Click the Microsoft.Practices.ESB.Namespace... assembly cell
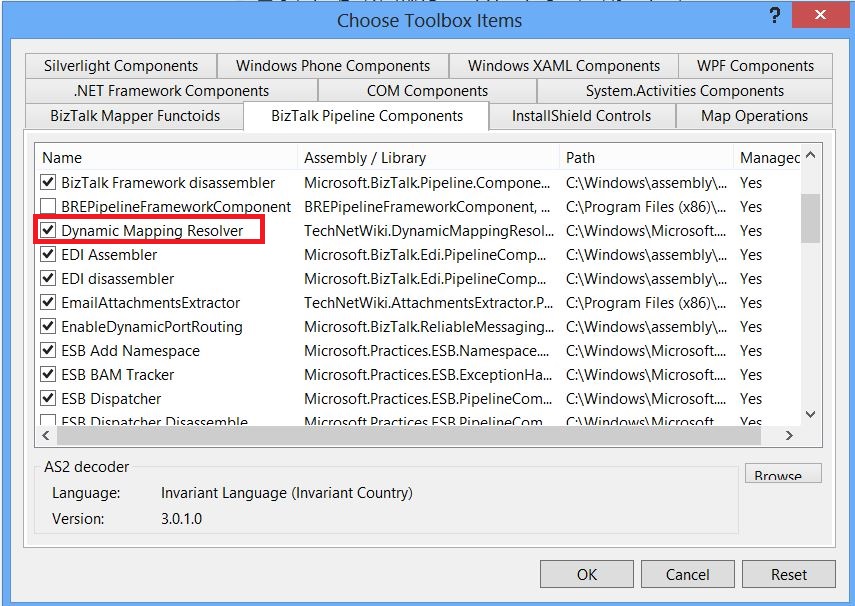The image size is (855, 606). 426,351
